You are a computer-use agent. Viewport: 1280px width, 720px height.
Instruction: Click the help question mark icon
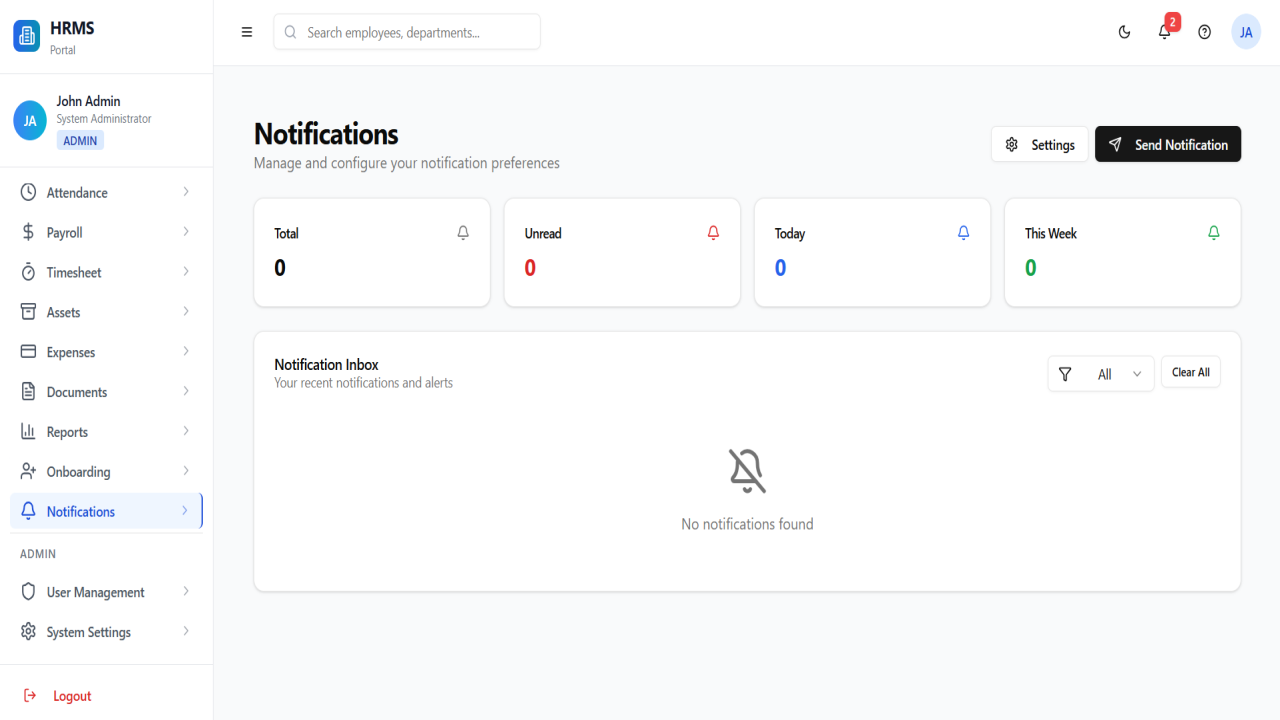1204,32
